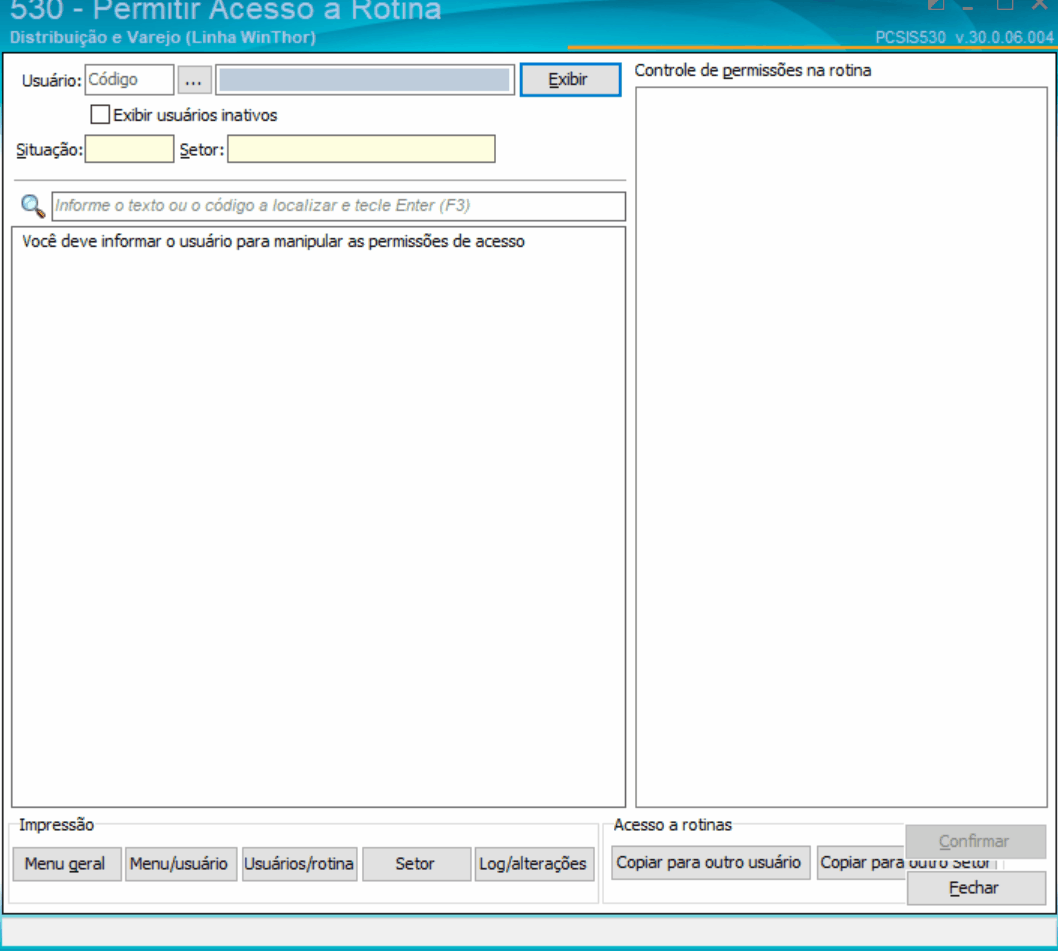Click the message 'Você deve informar o usuário'
This screenshot has width=1058, height=951.
pyautogui.click(x=273, y=242)
